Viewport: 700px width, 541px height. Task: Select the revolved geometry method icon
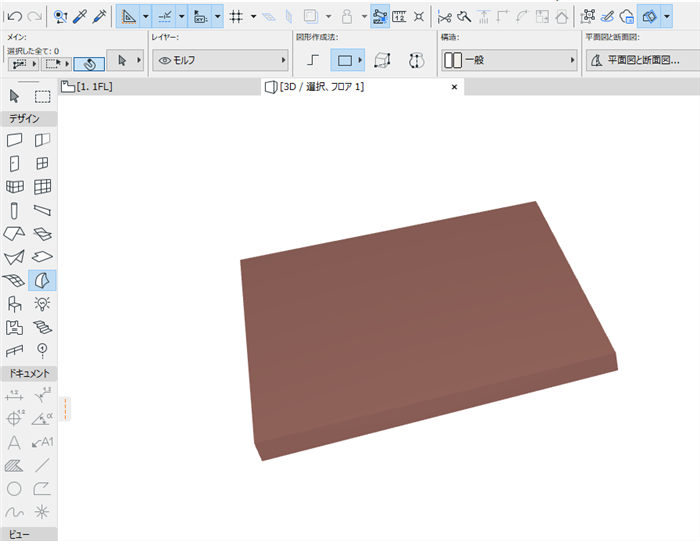[416, 60]
